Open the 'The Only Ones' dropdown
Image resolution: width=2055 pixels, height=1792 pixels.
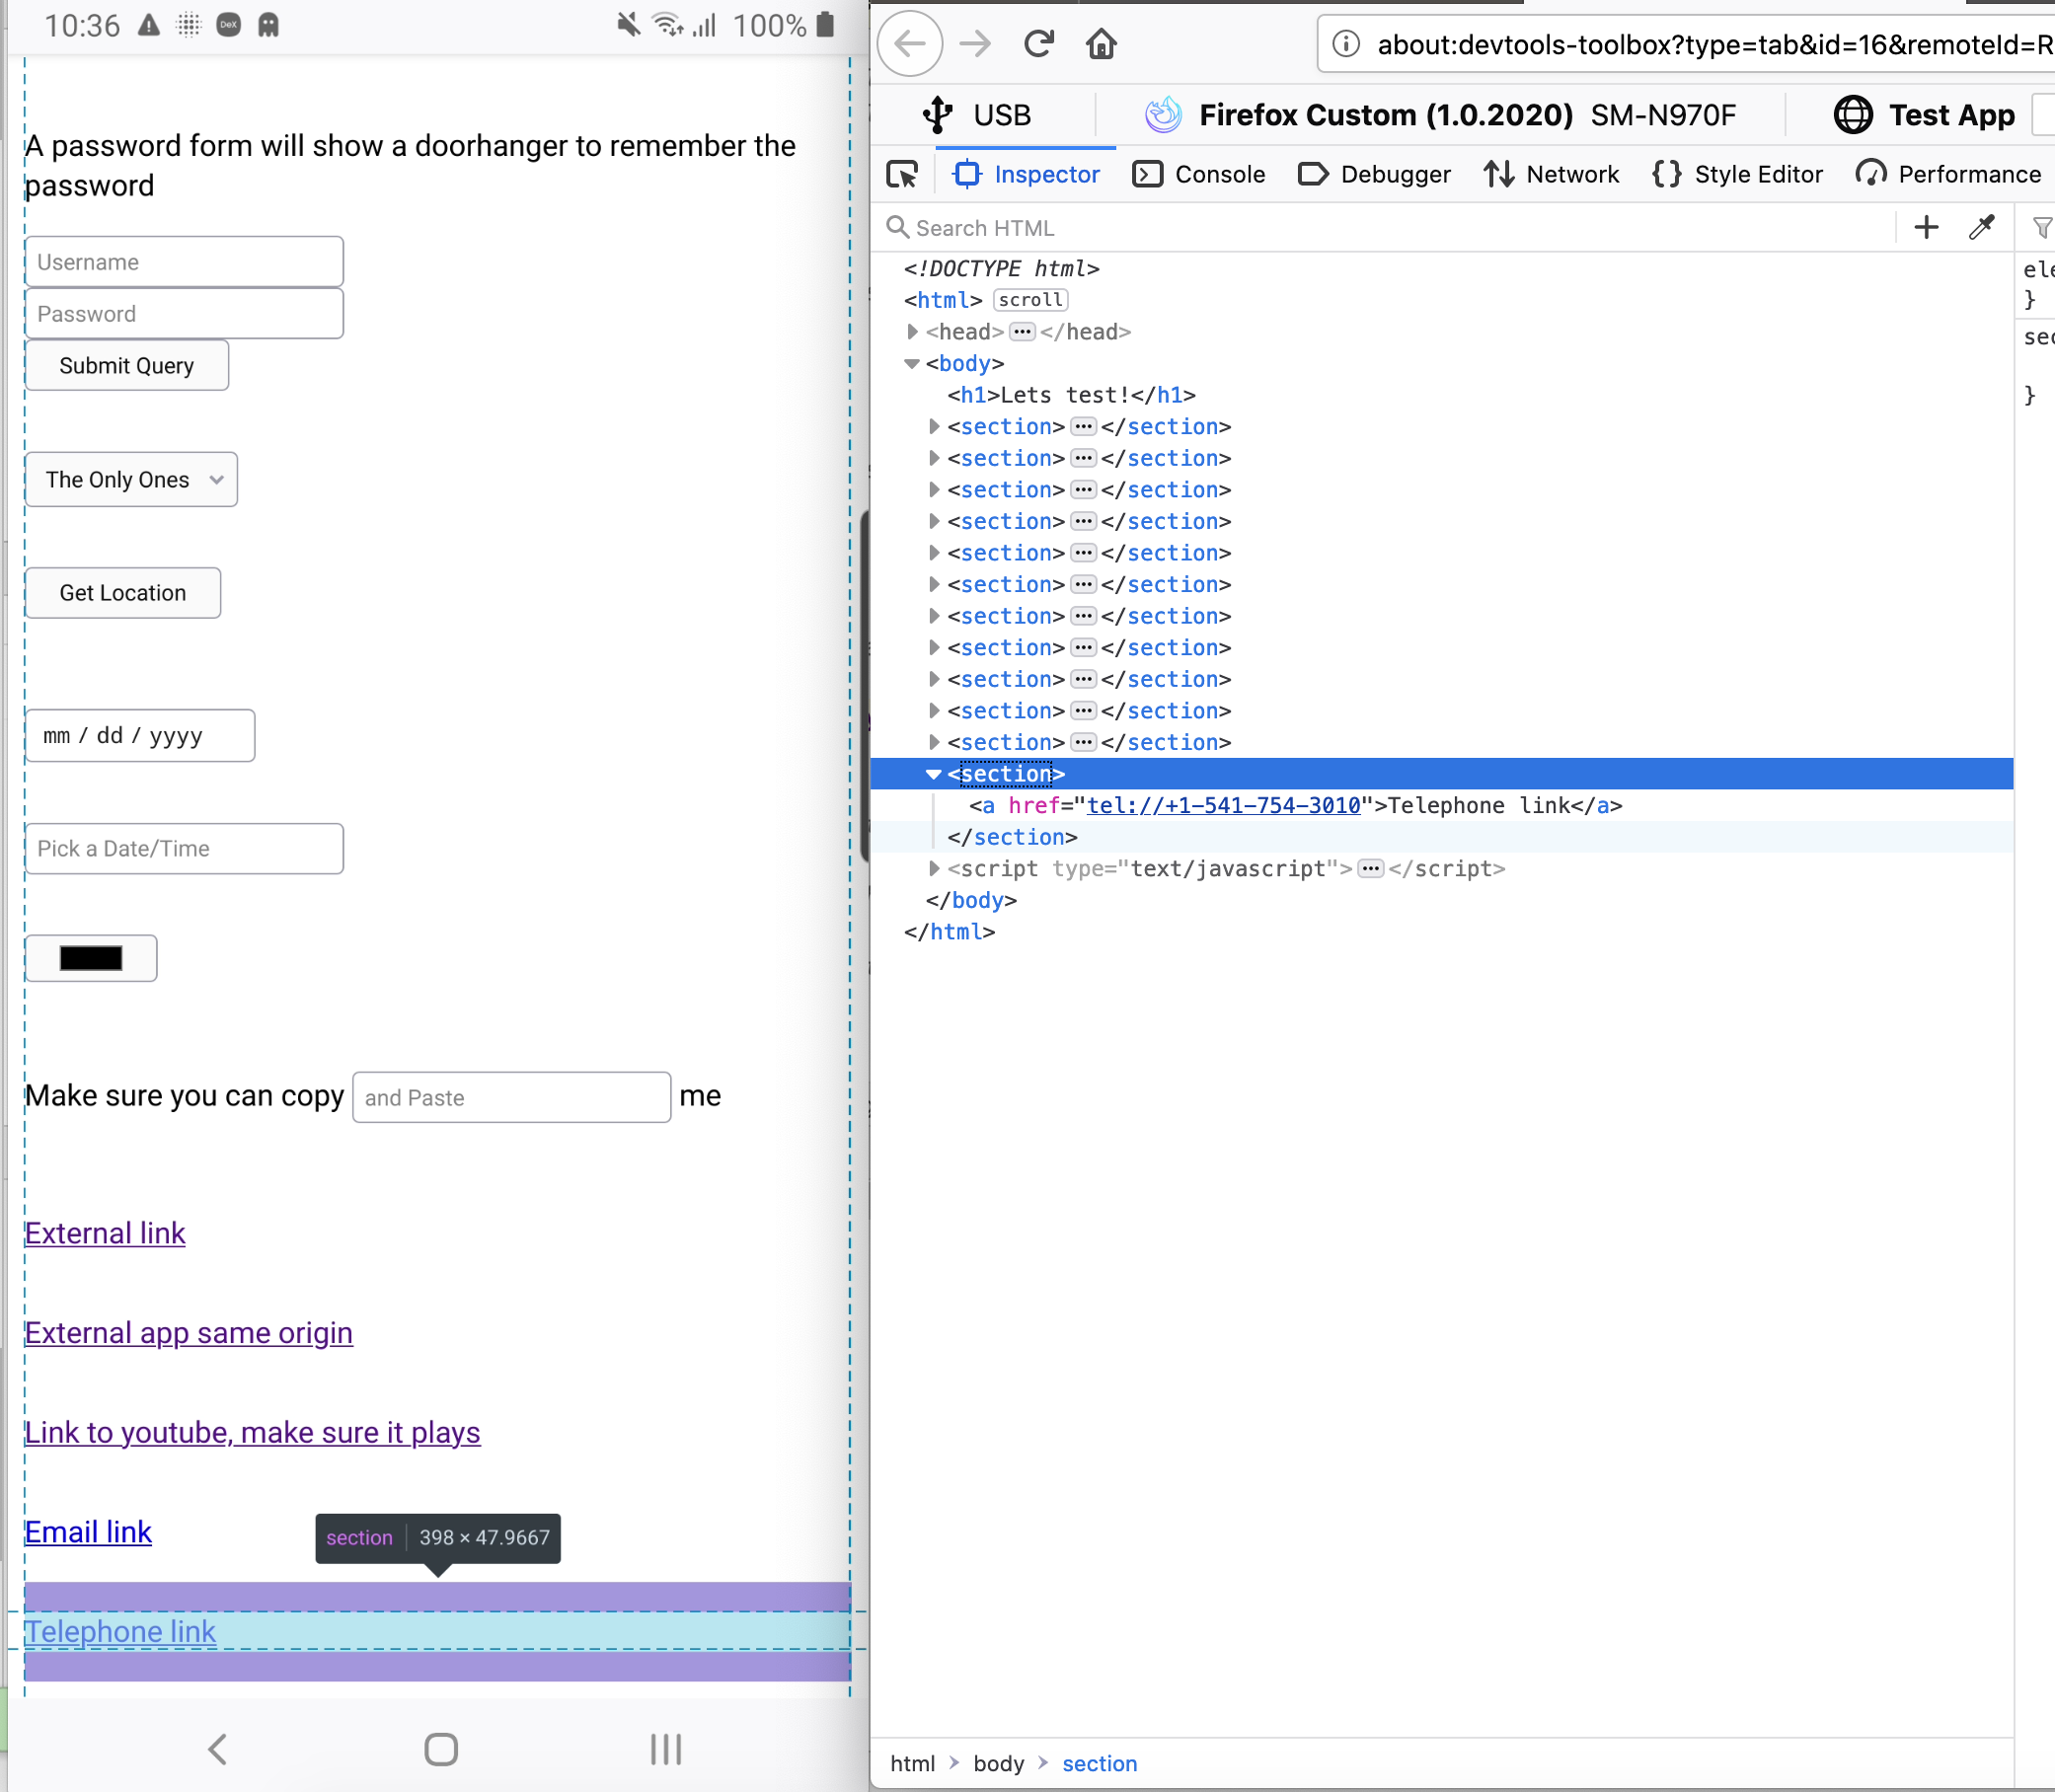point(131,479)
